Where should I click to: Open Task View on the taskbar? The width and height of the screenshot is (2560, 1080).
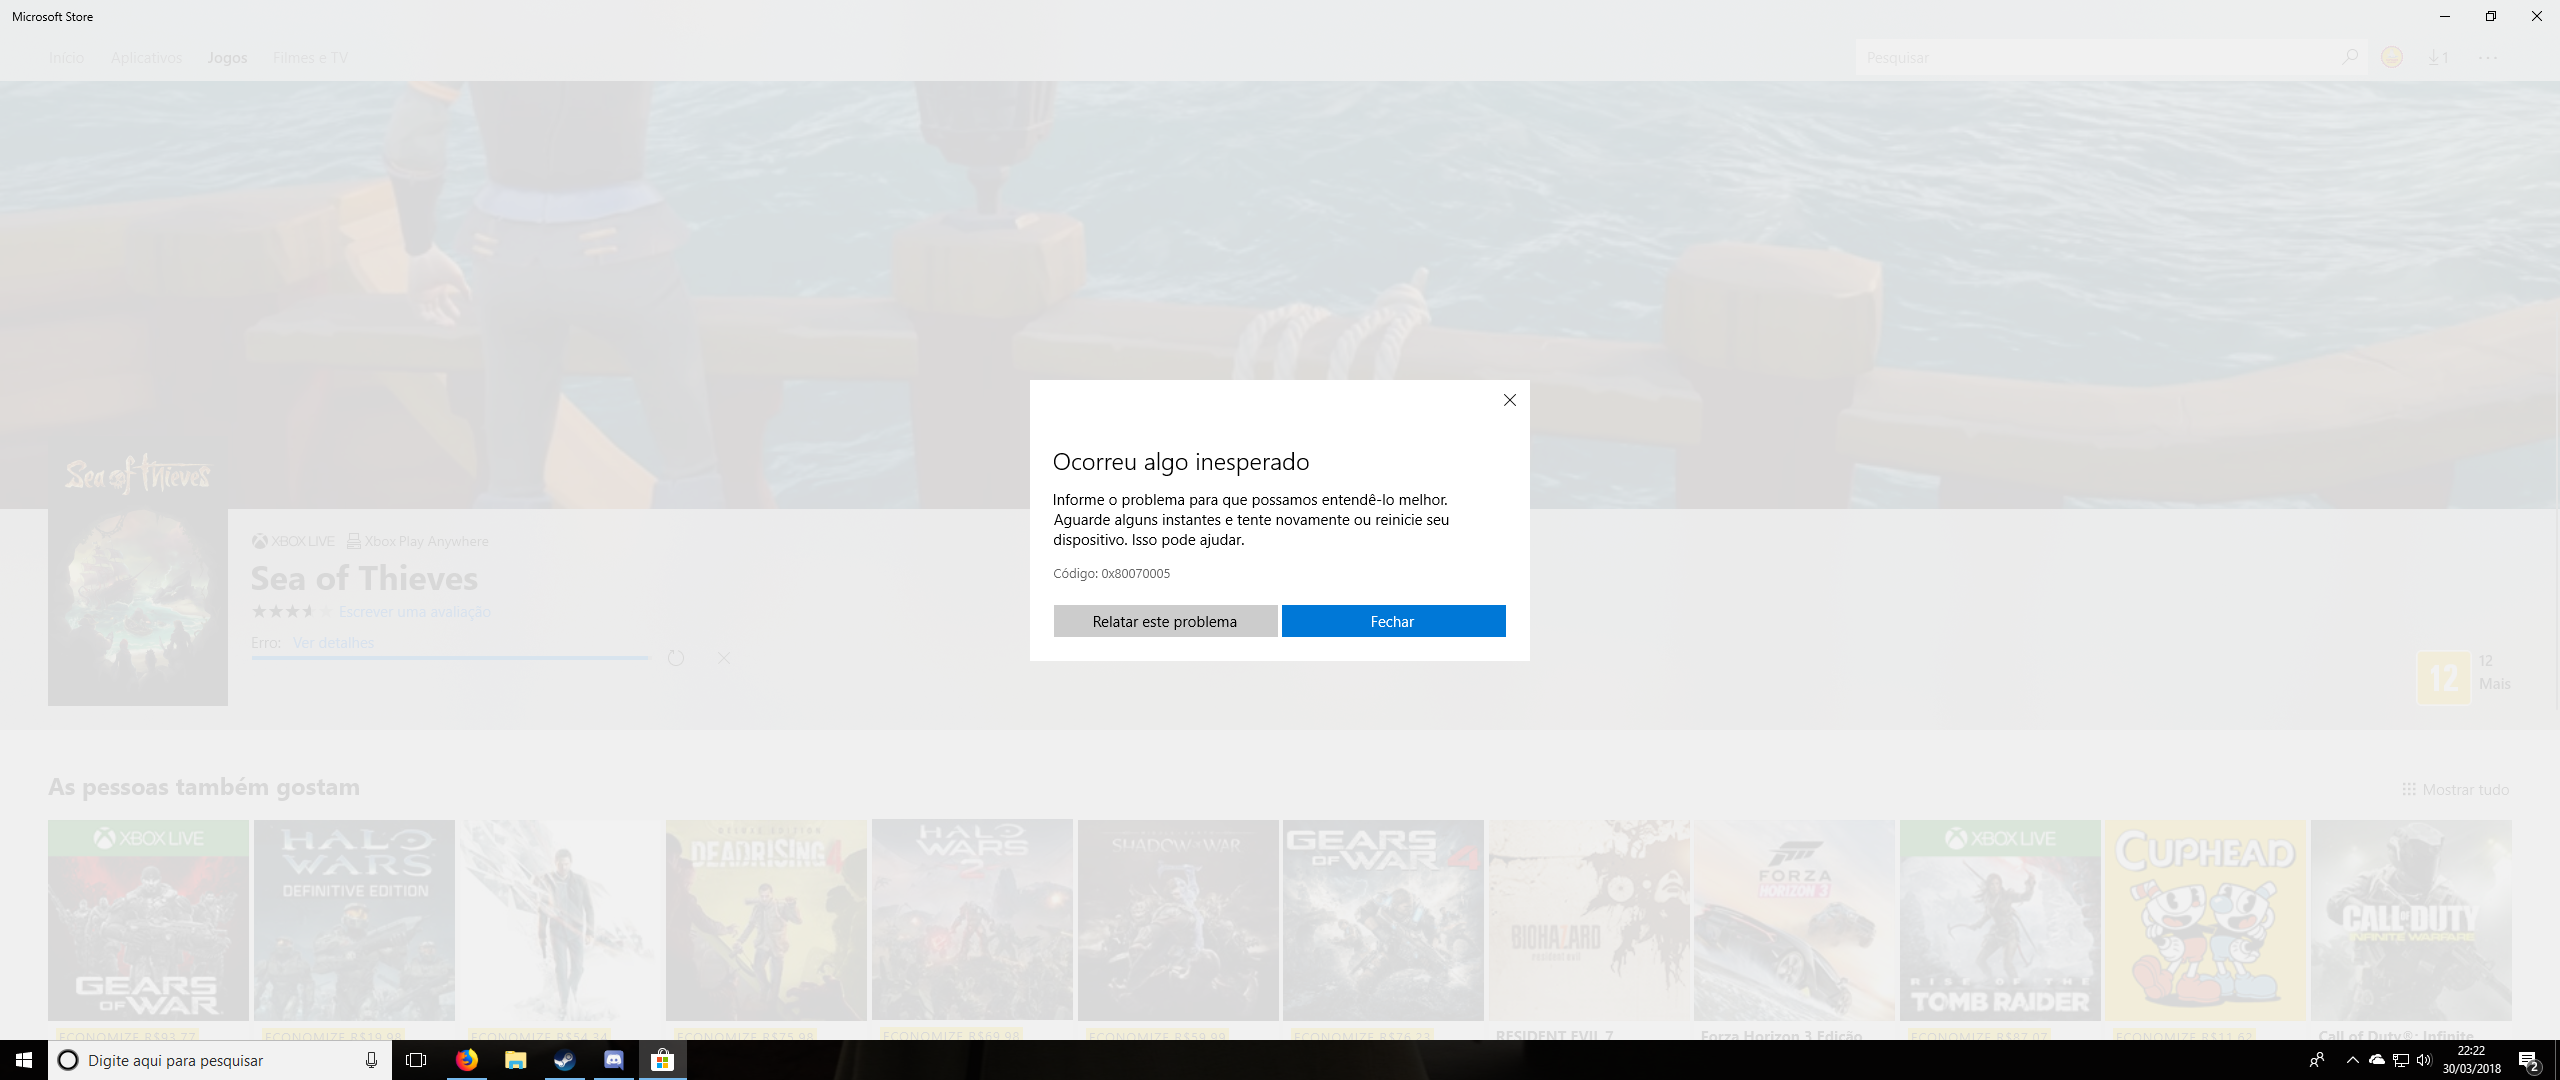416,1060
